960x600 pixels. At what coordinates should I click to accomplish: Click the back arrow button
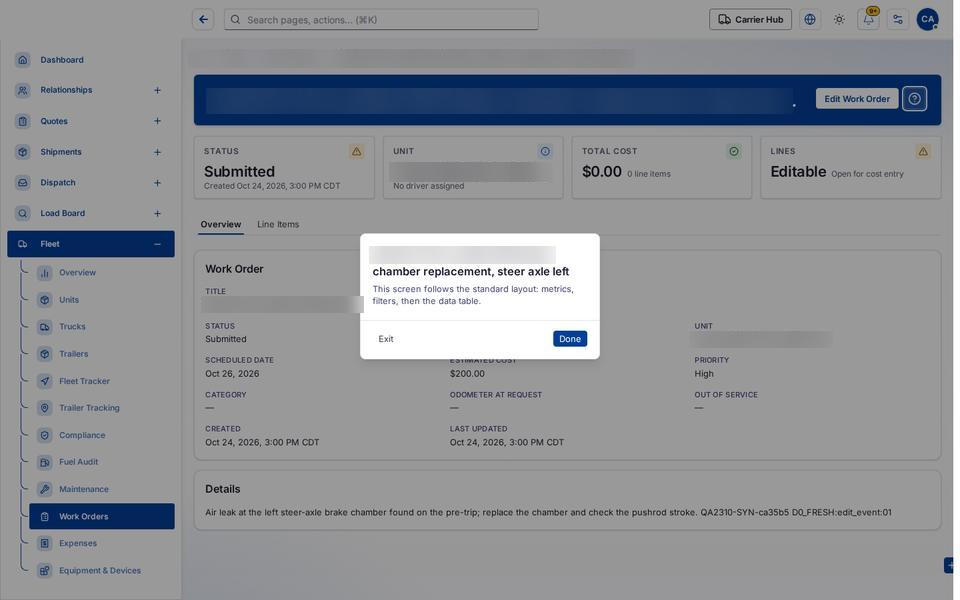pos(203,20)
